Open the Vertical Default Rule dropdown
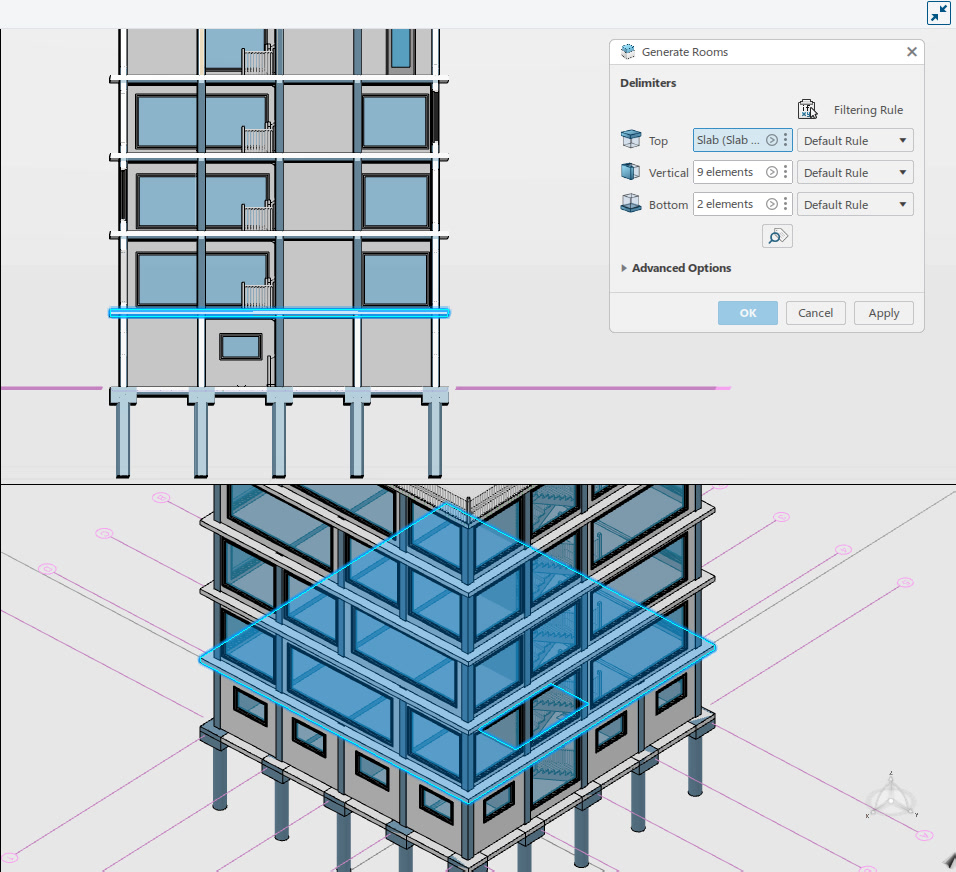The image size is (956, 872). 855,173
